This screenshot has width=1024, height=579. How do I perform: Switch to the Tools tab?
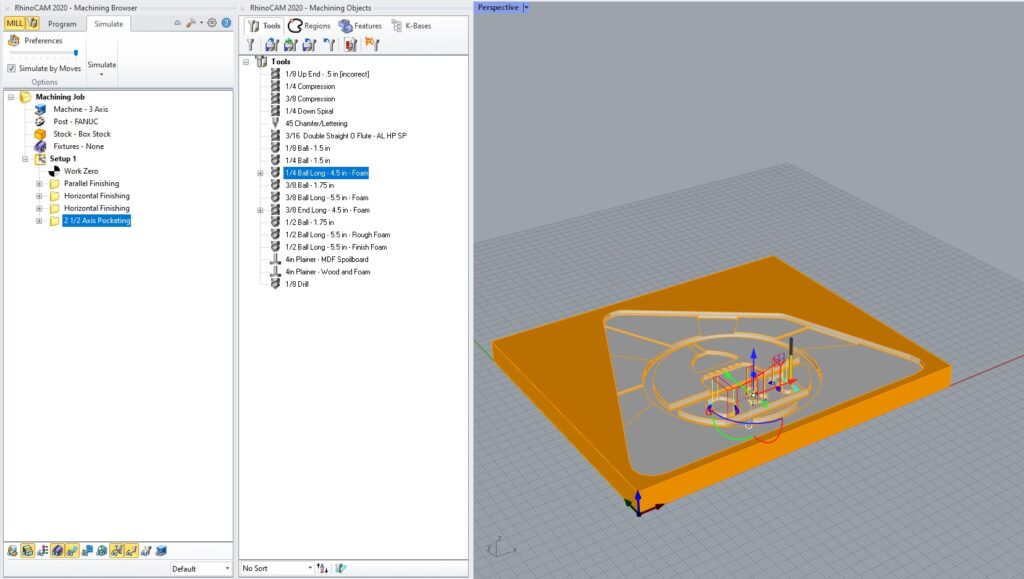click(264, 26)
